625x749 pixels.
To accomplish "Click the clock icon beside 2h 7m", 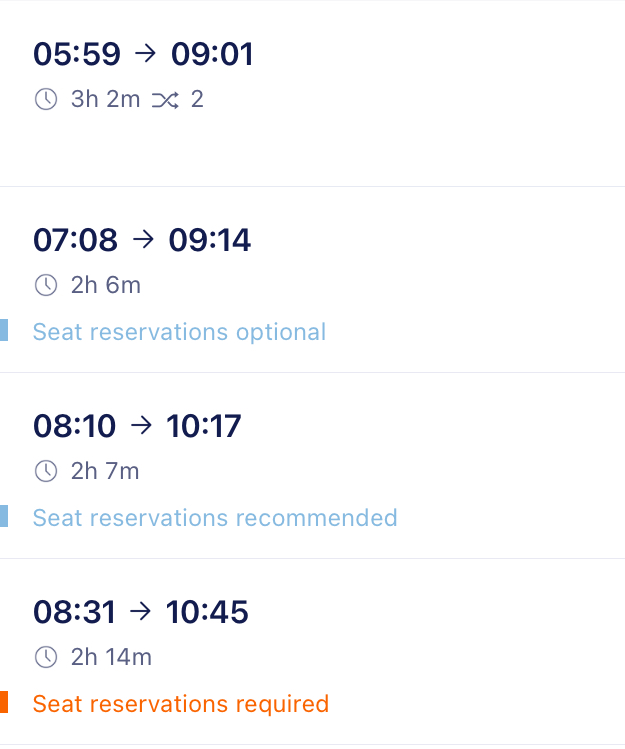I will pyautogui.click(x=46, y=471).
